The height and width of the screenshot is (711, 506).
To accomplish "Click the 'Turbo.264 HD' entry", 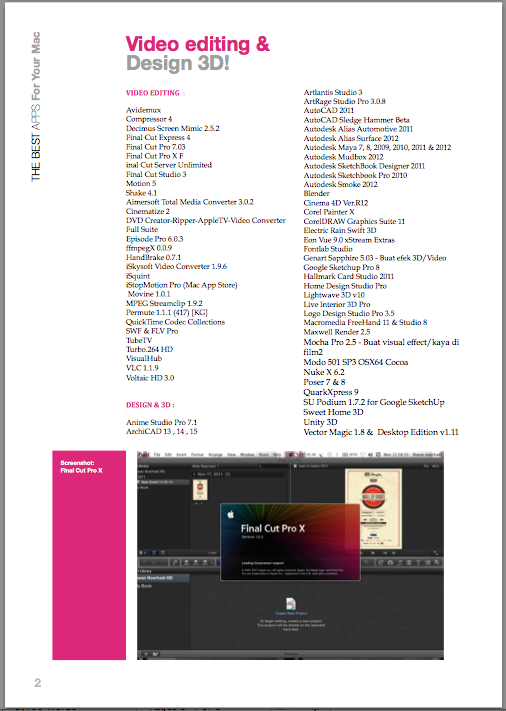I will (x=149, y=349).
